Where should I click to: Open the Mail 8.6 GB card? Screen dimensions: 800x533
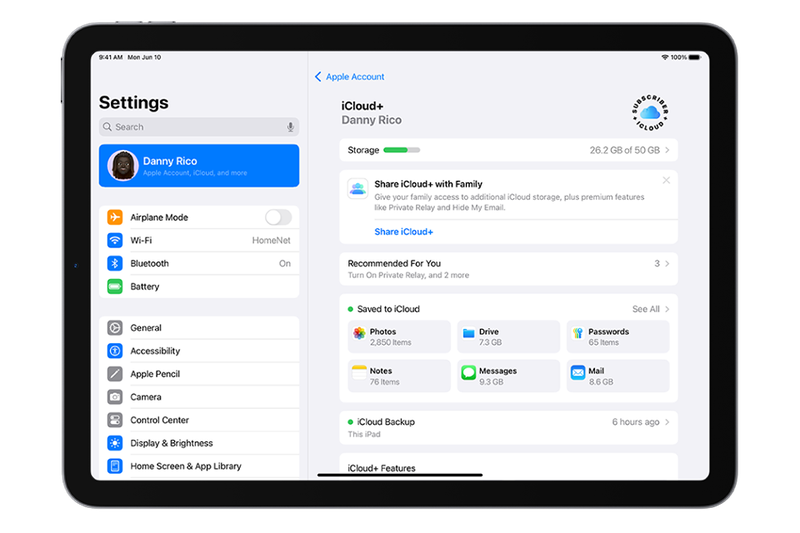coord(618,376)
